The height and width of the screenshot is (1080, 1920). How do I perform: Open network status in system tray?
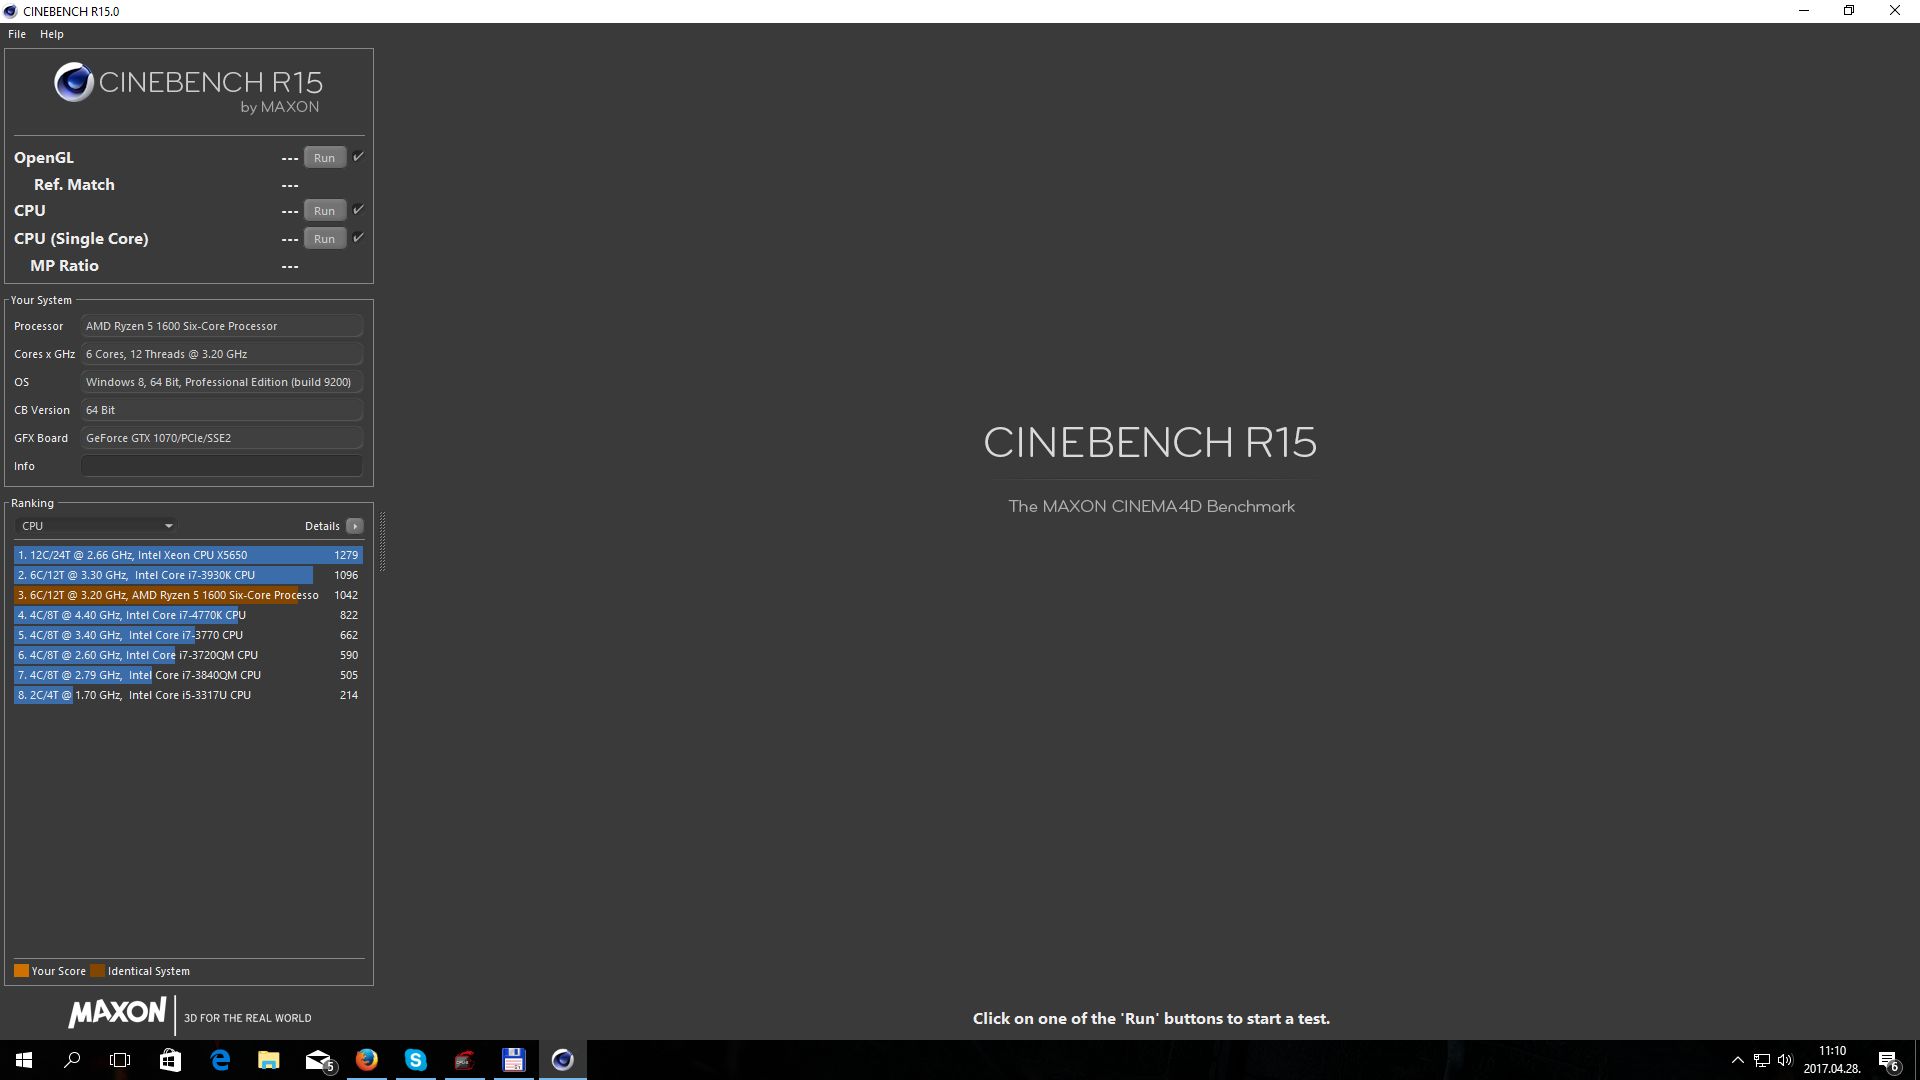click(1762, 1060)
